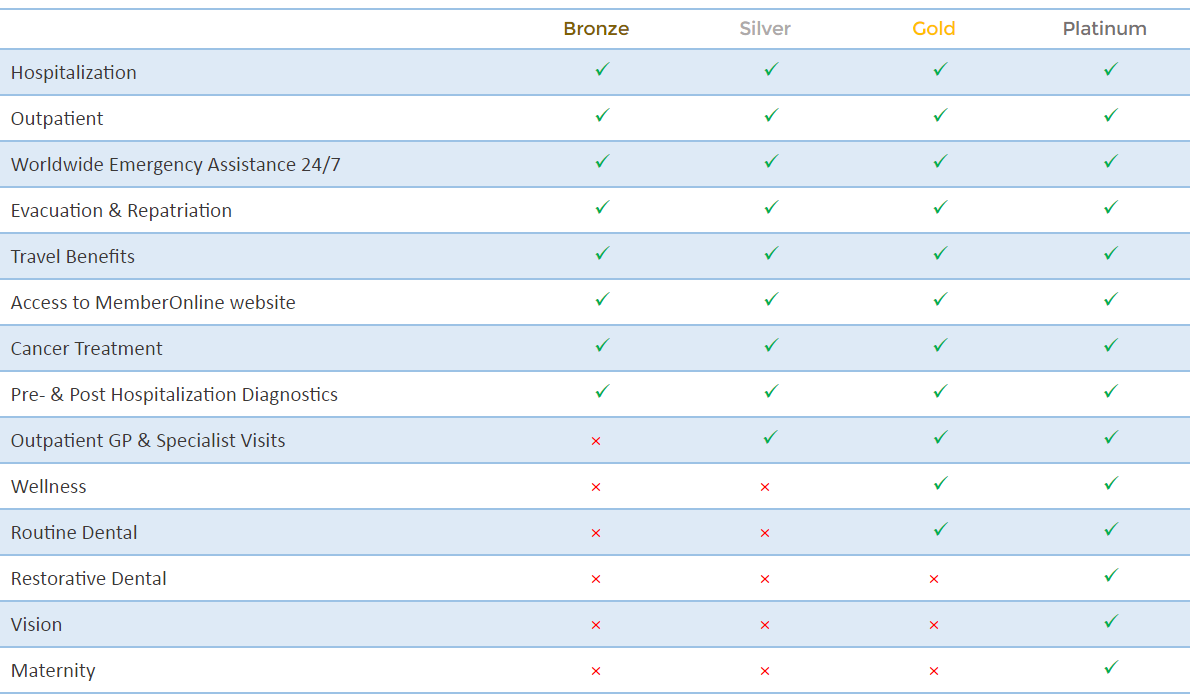Screen dimensions: 1190x696
Task: Click the Bronze red cross for Restorative Dental
Action: point(596,579)
